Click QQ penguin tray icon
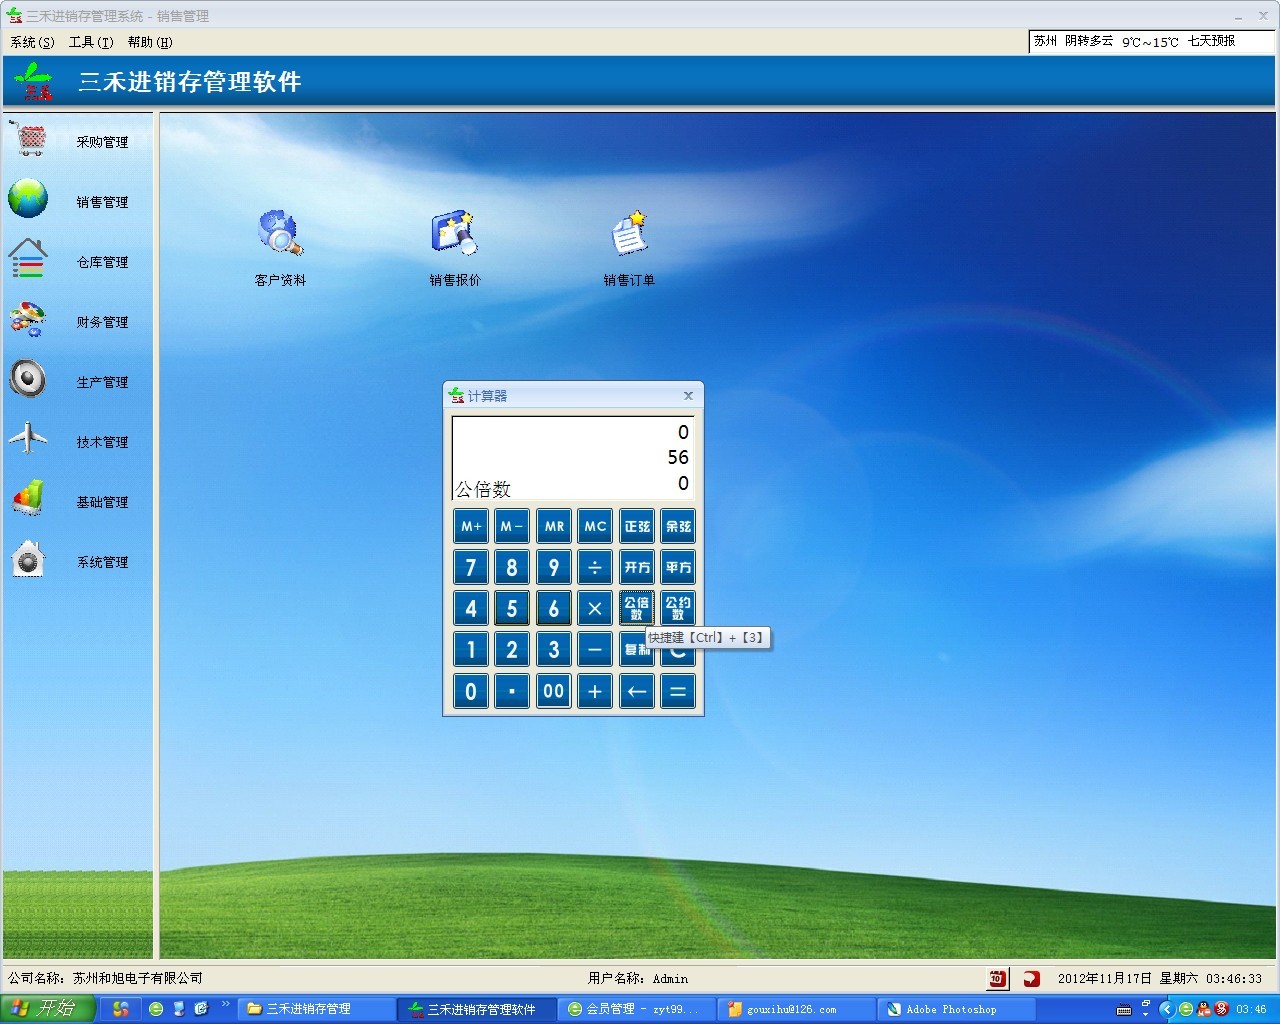The height and width of the screenshot is (1024, 1280). pos(1203,1009)
